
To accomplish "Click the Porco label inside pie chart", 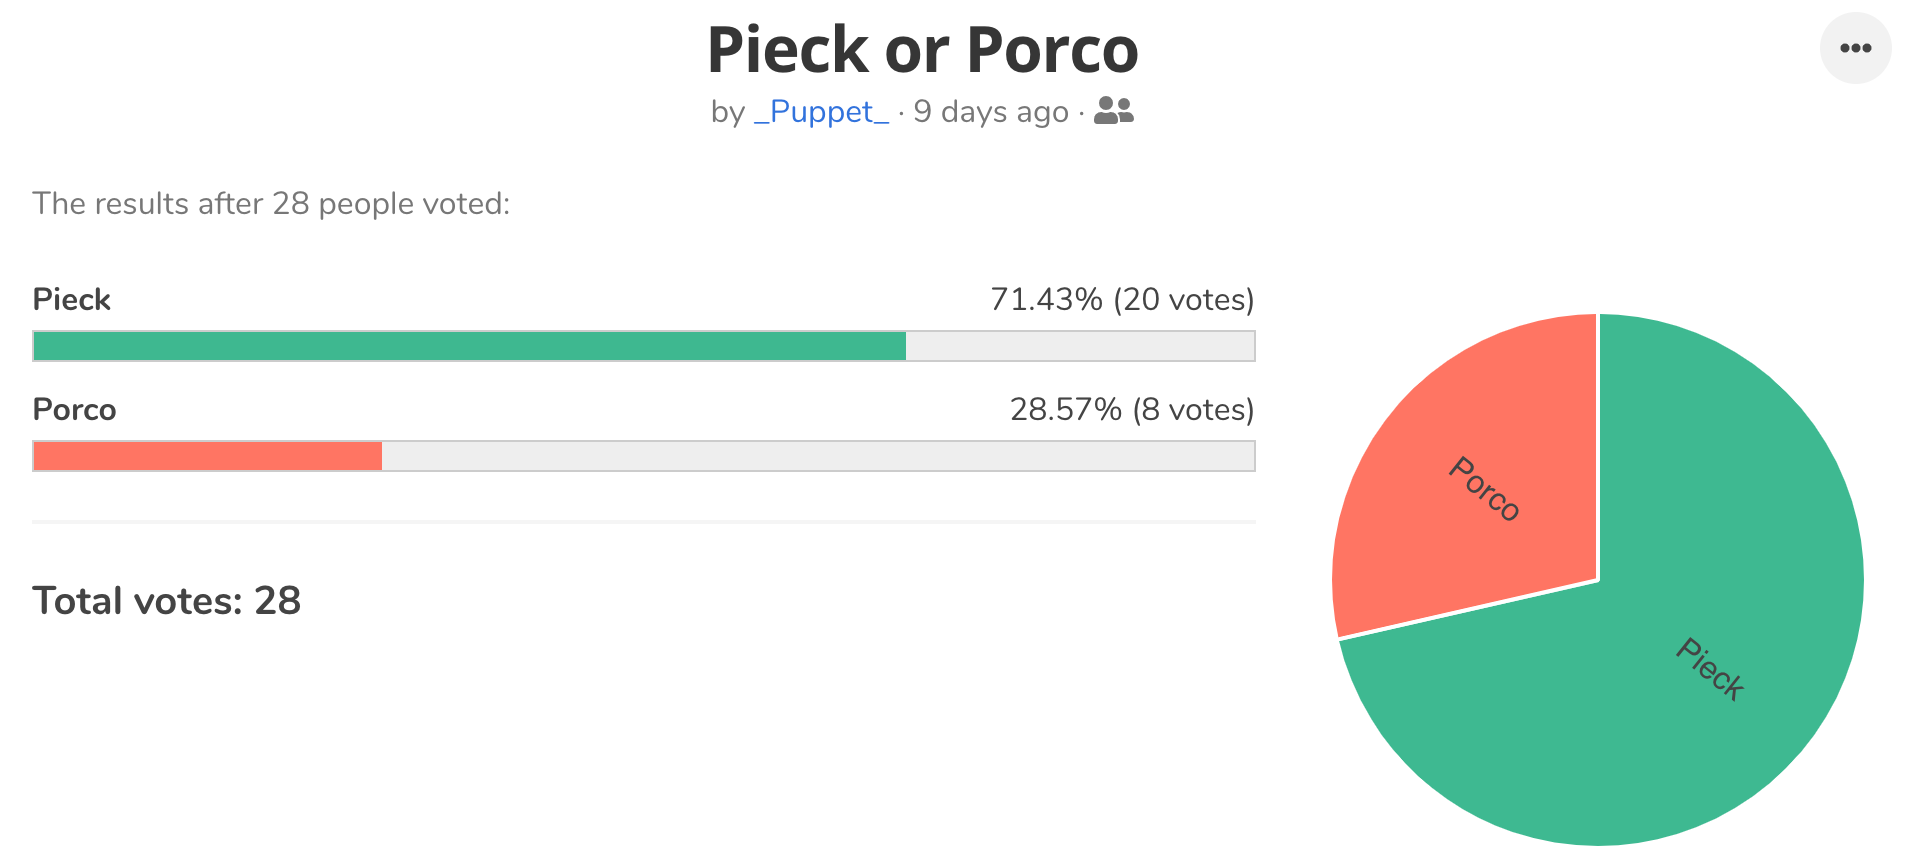I will 1485,489.
